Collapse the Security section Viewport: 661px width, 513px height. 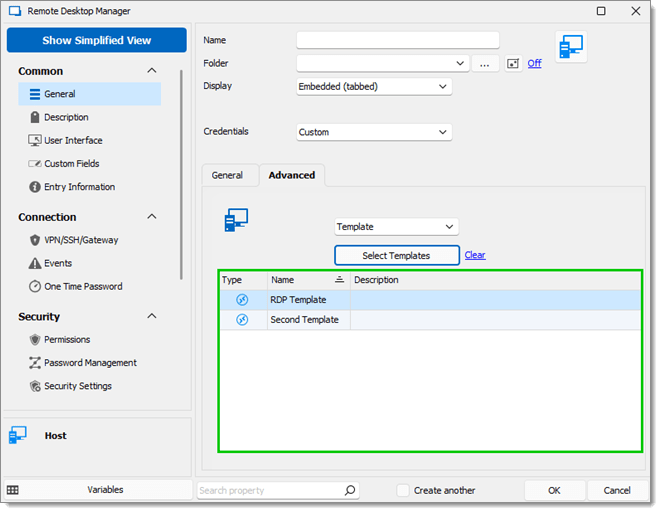click(152, 316)
